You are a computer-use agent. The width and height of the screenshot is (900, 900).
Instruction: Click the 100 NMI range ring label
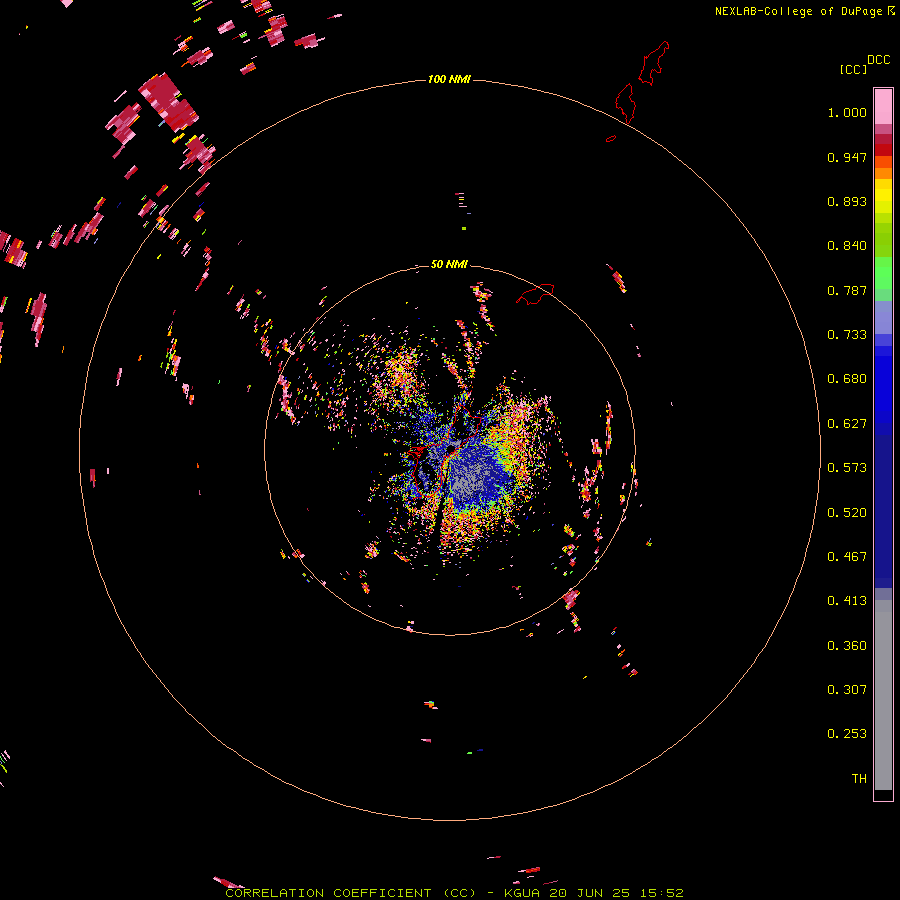coord(449,79)
